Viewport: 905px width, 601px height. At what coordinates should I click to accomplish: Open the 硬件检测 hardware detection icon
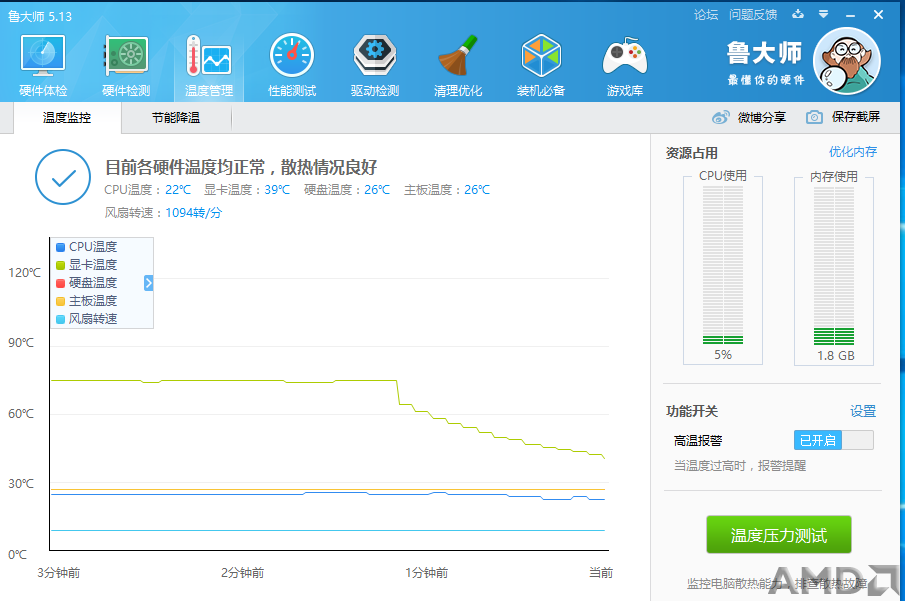point(126,55)
